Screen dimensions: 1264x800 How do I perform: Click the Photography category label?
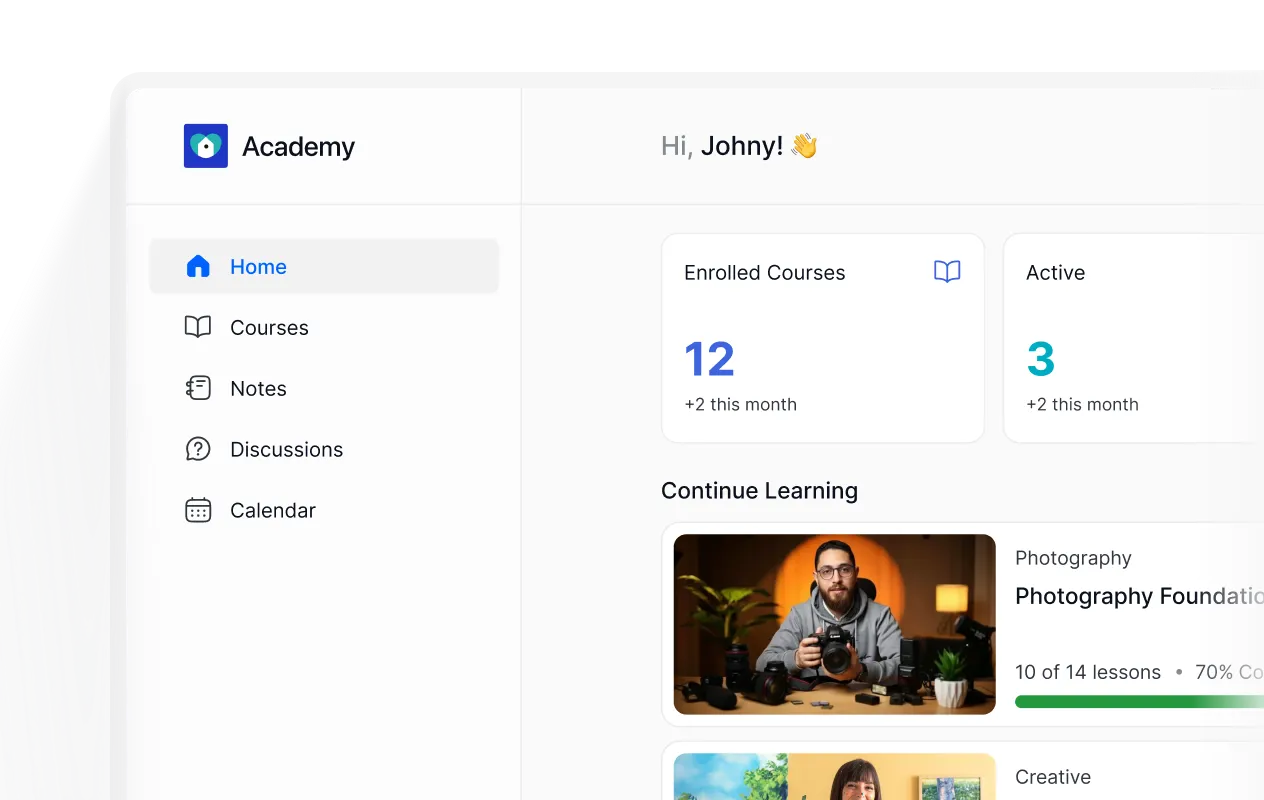(1073, 558)
